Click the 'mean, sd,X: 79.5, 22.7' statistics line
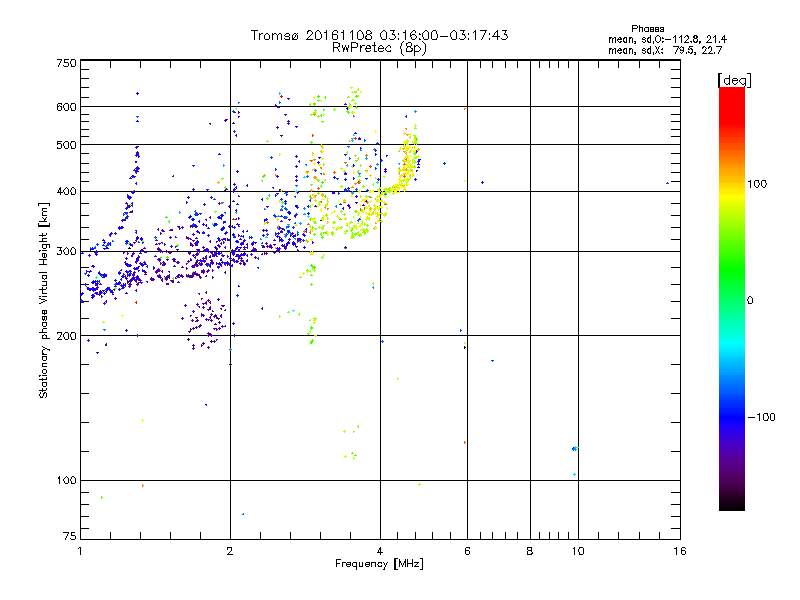The height and width of the screenshot is (600, 800). pos(665,50)
